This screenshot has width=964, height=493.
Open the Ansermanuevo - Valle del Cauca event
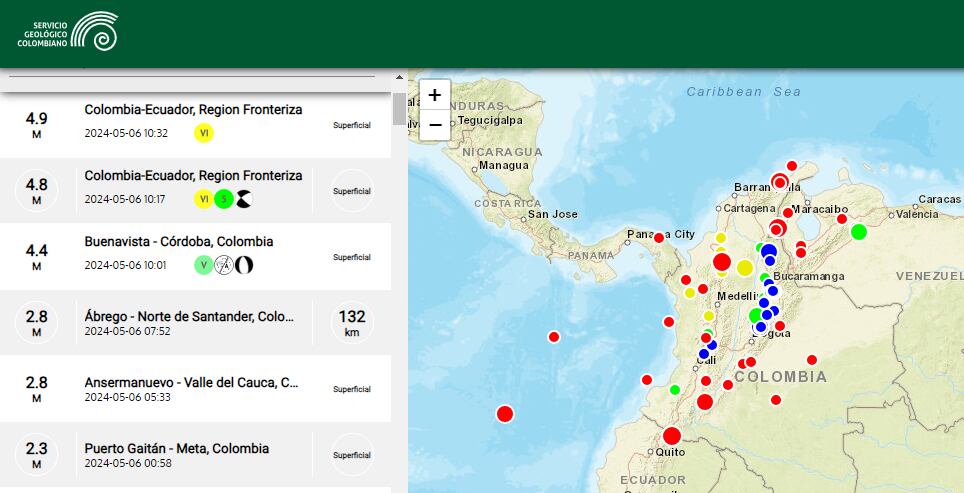[191, 383]
